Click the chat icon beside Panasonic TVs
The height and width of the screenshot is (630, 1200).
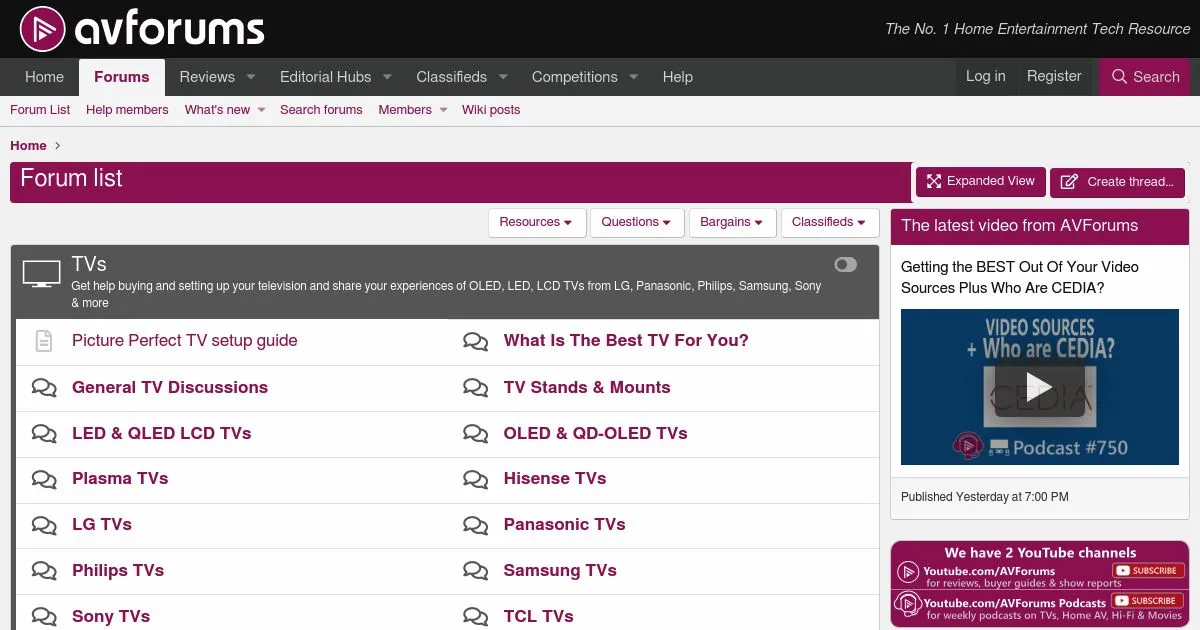[x=476, y=525]
